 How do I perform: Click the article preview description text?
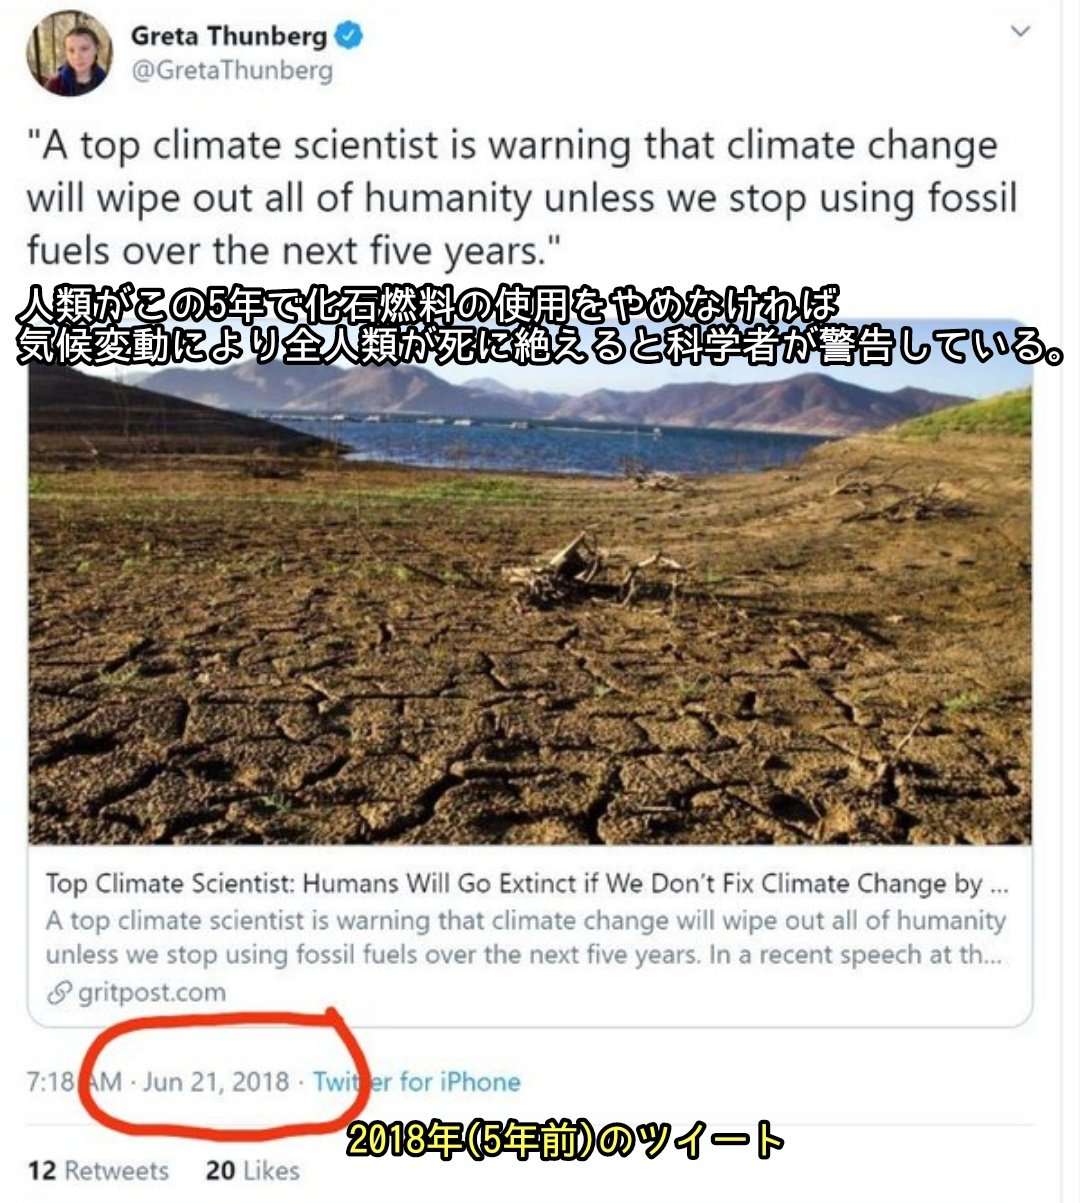pyautogui.click(x=525, y=937)
